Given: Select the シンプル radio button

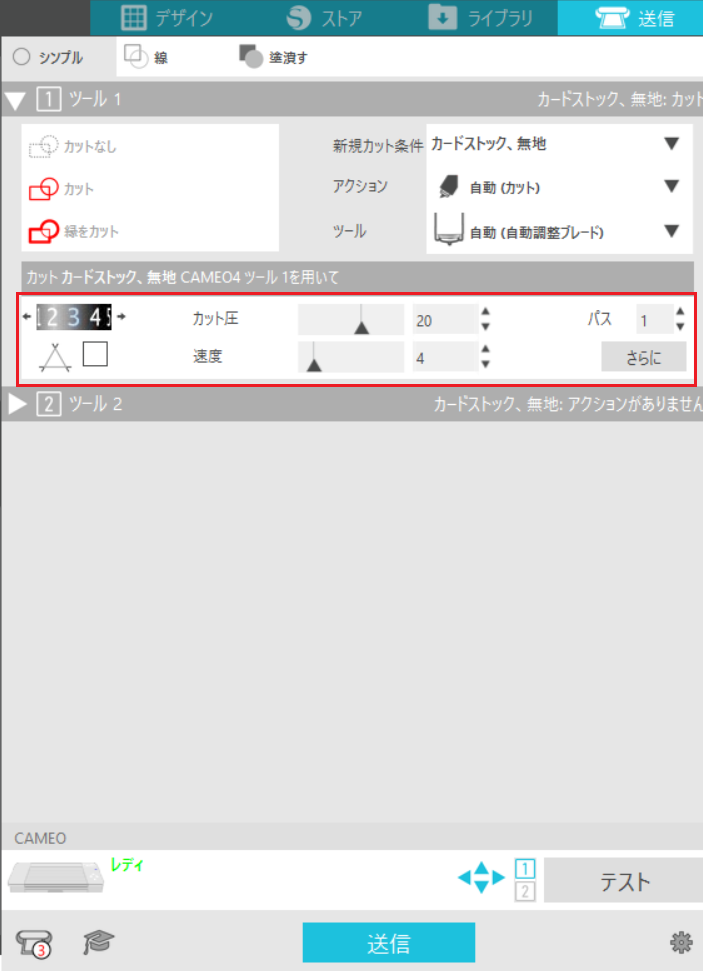Looking at the screenshot, I should click(x=22, y=57).
